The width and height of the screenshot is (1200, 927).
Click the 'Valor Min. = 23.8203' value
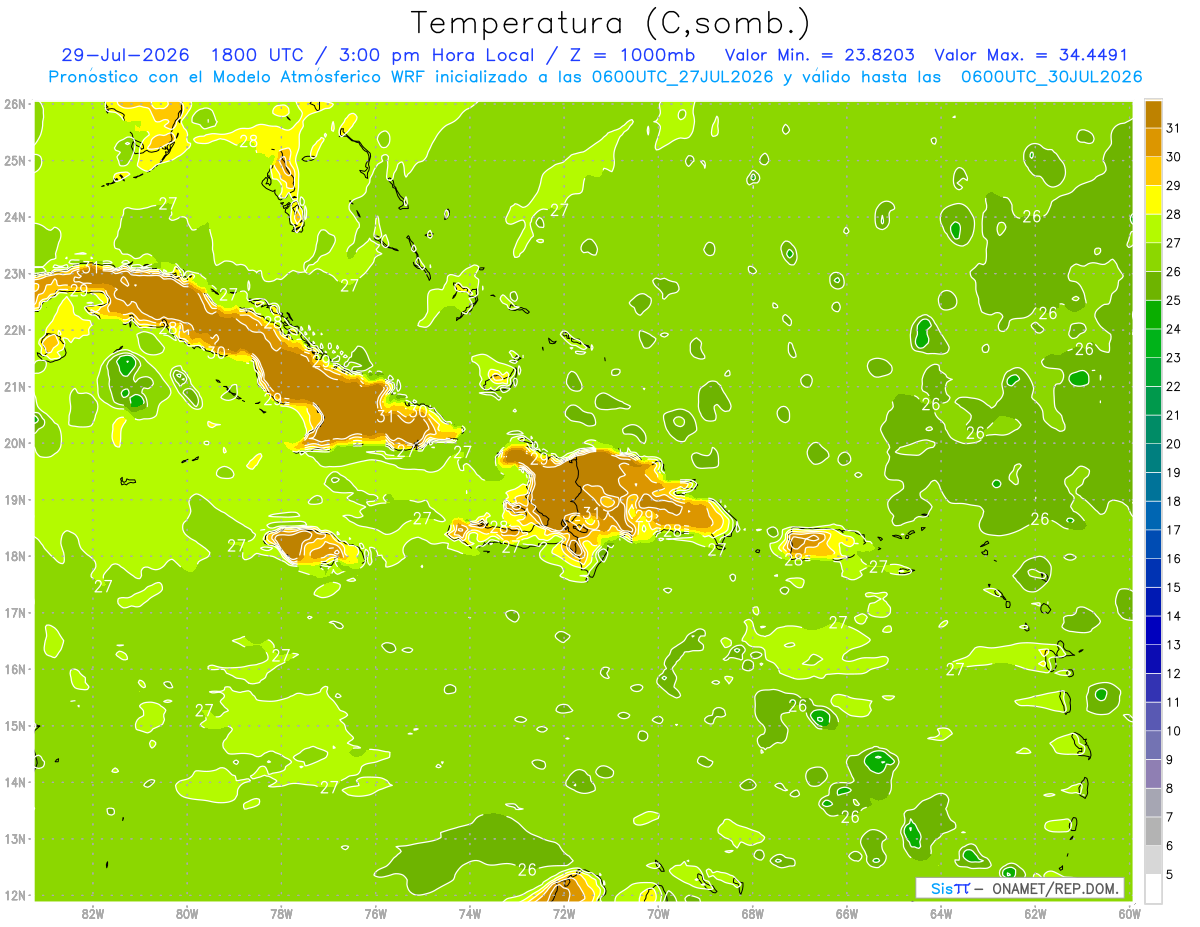point(819,55)
